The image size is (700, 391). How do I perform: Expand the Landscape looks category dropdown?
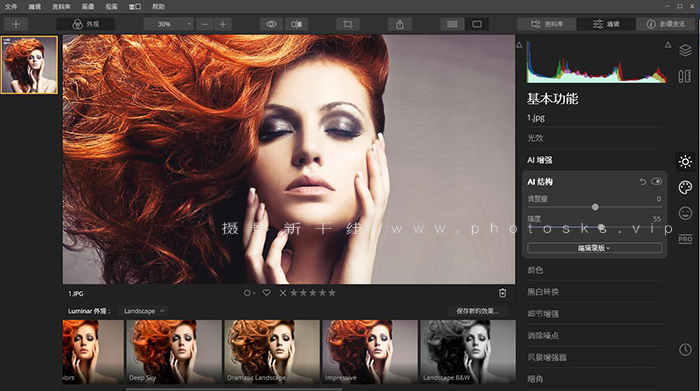pyautogui.click(x=144, y=311)
